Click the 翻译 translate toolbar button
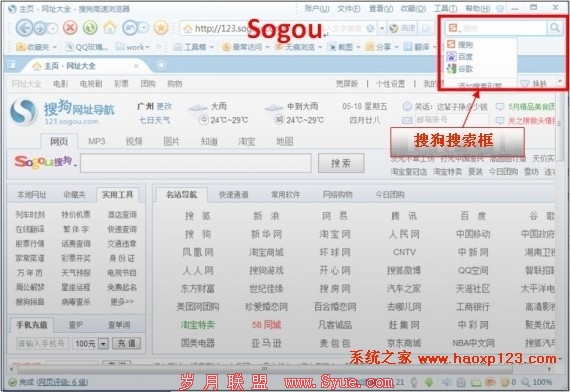Screen dimensions: 570x392 [416, 47]
